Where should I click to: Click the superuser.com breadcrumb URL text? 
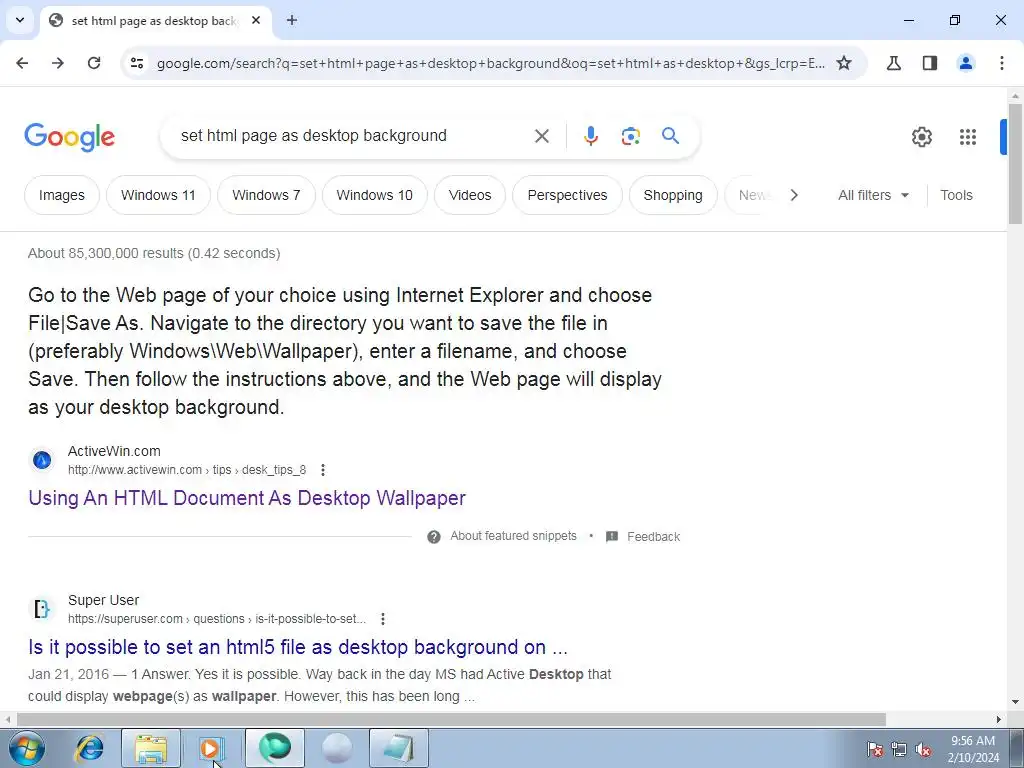pos(217,618)
